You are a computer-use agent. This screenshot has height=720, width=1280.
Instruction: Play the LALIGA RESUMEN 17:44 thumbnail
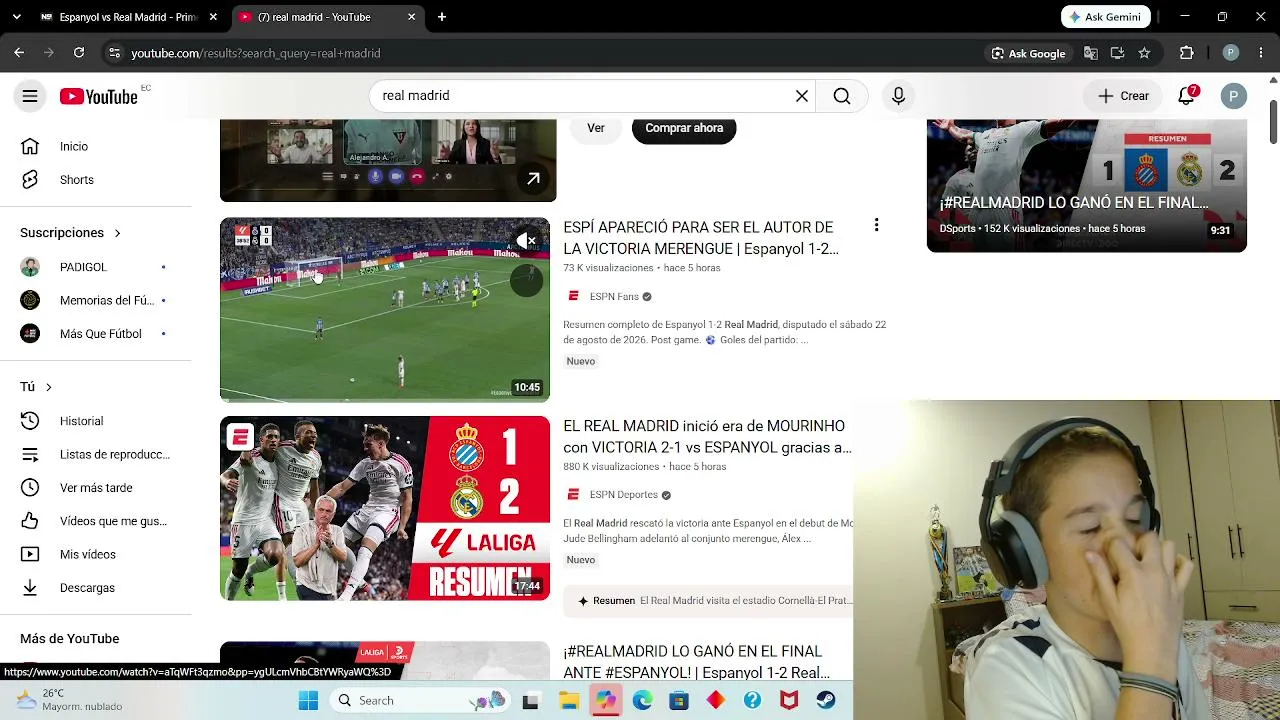[x=385, y=508]
